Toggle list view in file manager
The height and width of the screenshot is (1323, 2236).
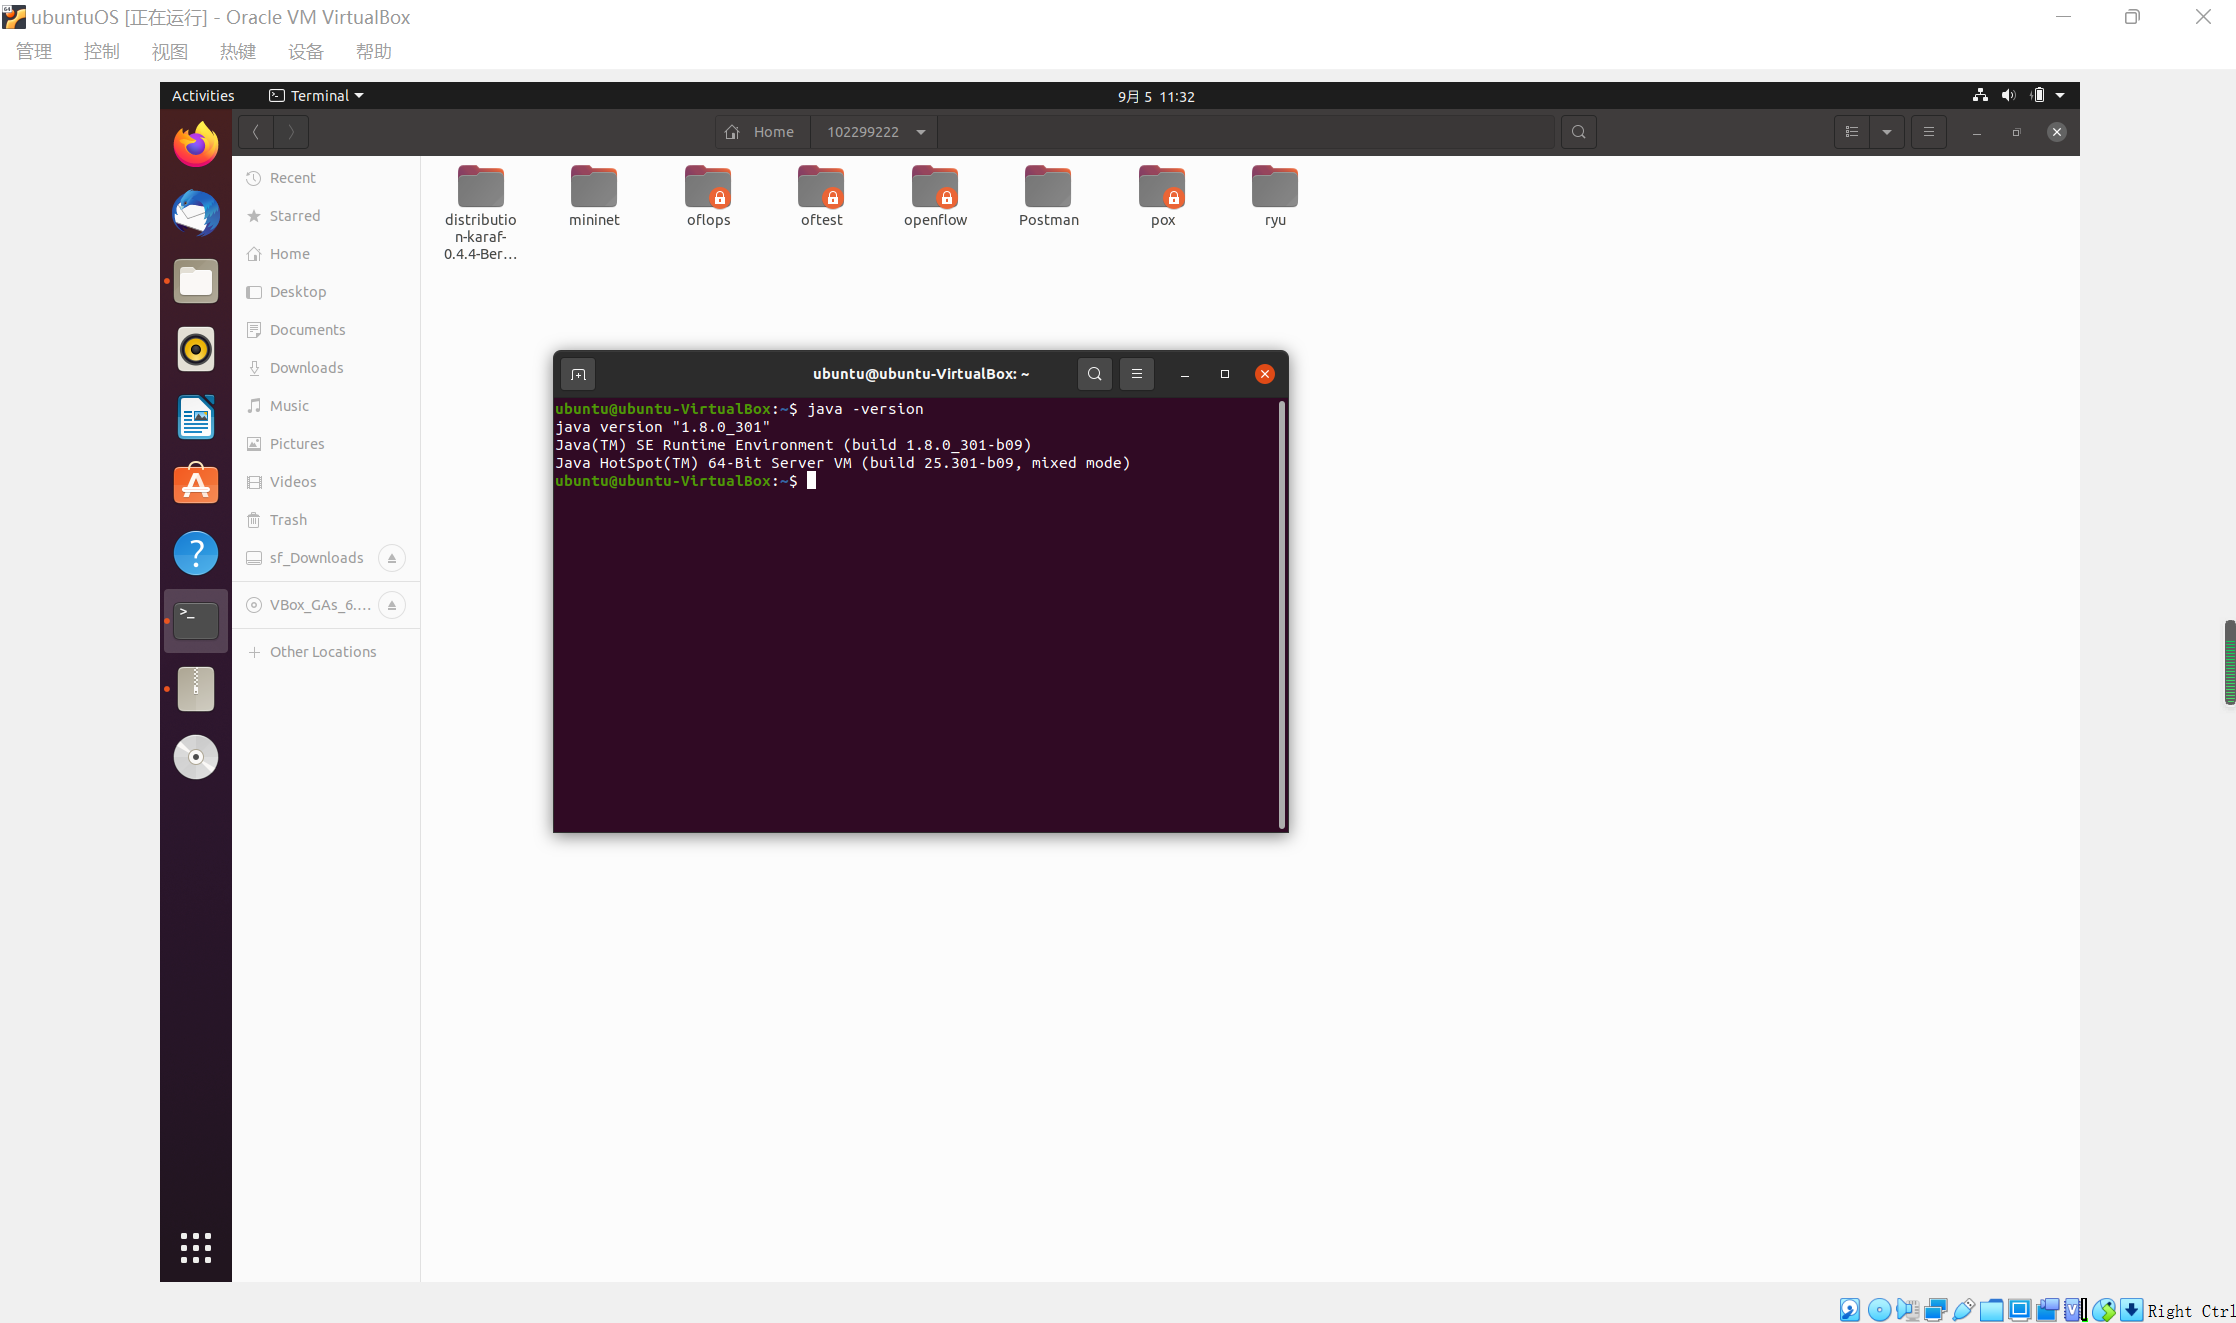point(1852,132)
